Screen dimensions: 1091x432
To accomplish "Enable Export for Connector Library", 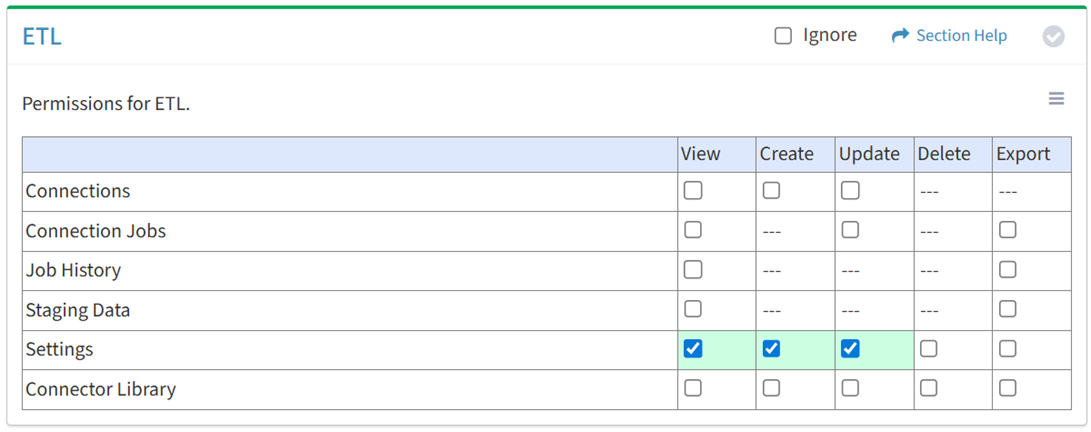I will [1007, 388].
